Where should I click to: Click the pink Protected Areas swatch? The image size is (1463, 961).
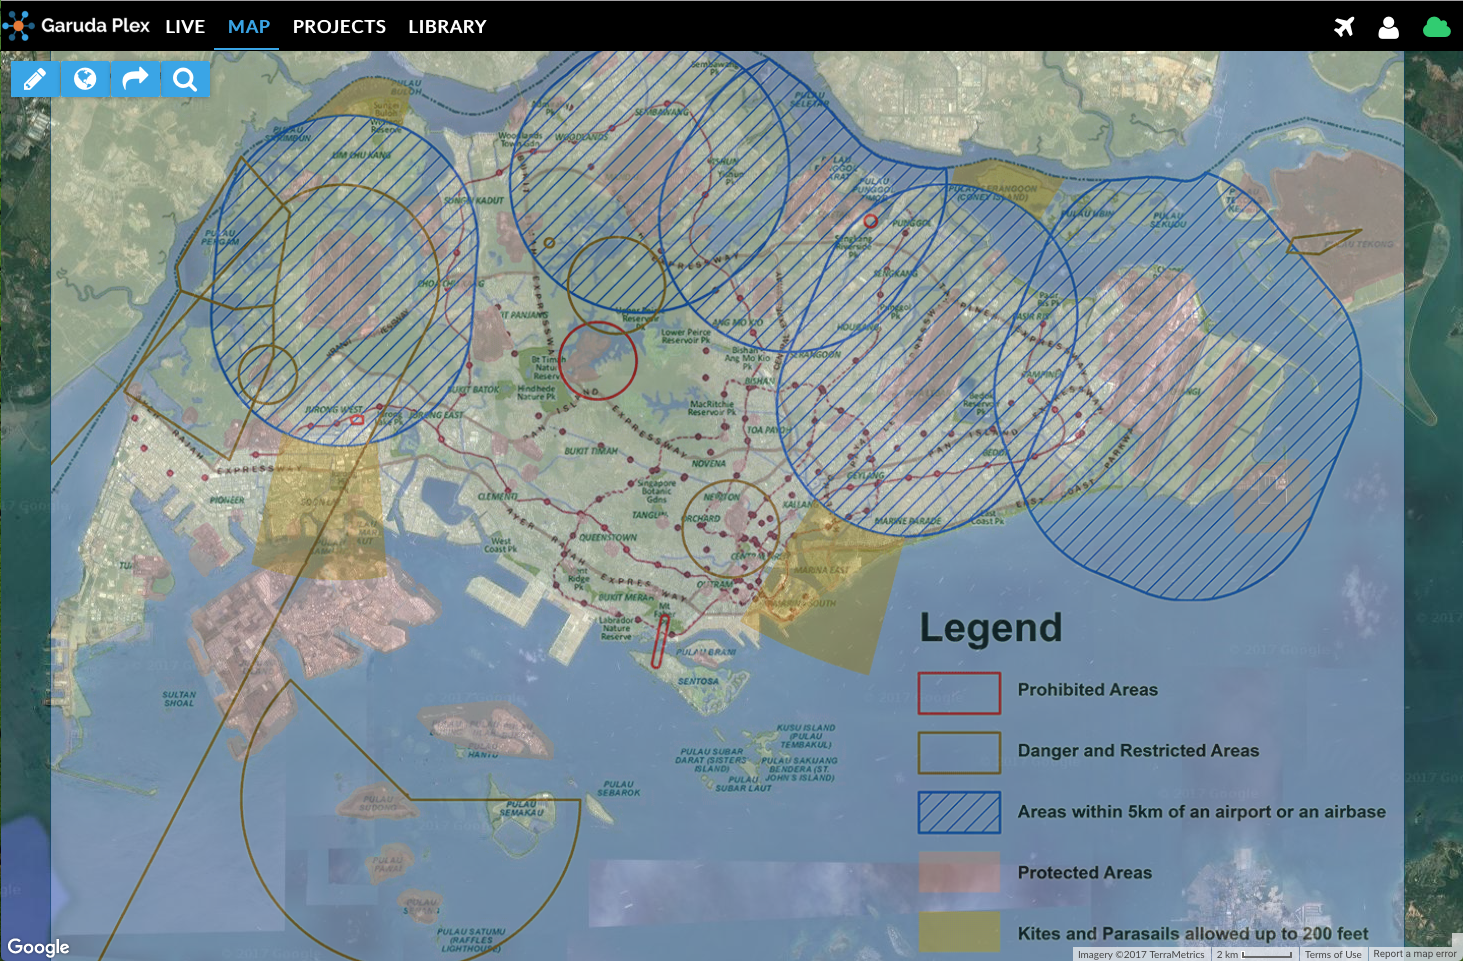pos(959,872)
